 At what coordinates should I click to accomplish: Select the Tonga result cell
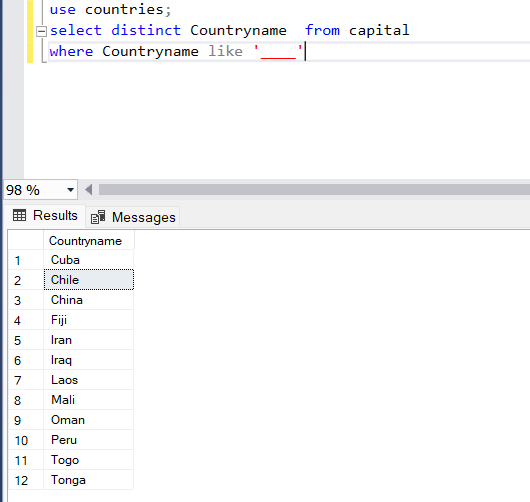coord(89,480)
